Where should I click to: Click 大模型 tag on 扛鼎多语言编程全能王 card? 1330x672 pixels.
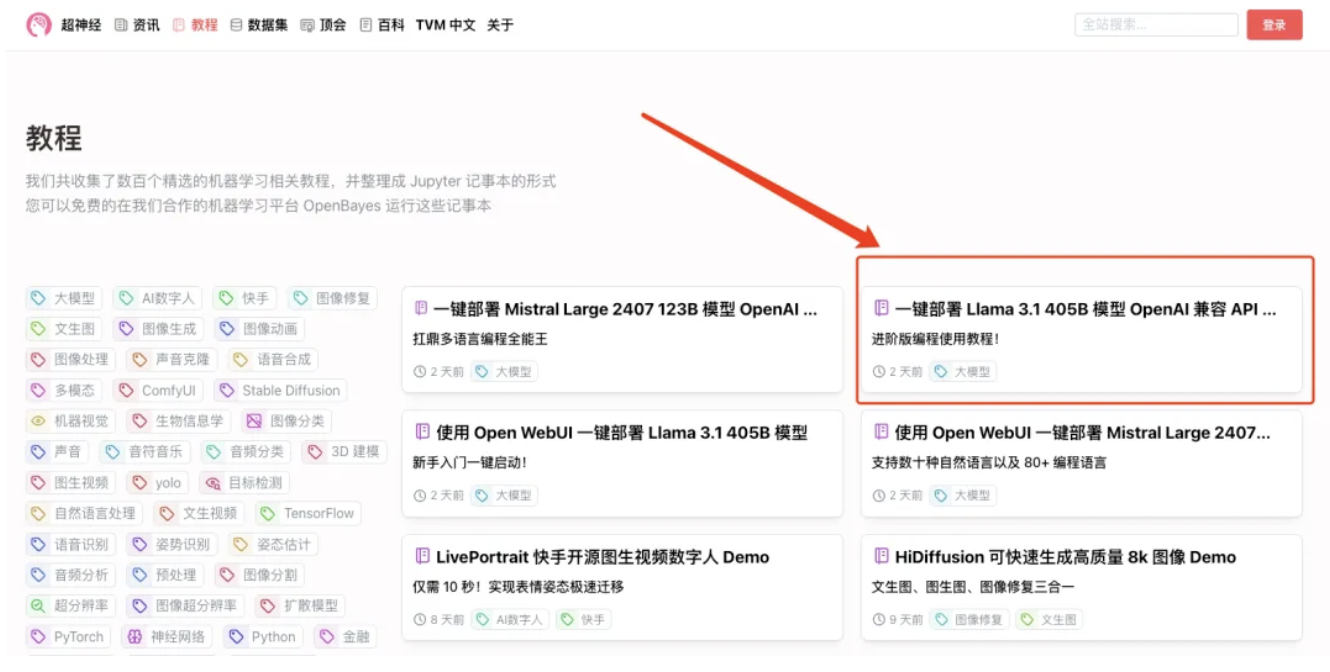tap(504, 372)
